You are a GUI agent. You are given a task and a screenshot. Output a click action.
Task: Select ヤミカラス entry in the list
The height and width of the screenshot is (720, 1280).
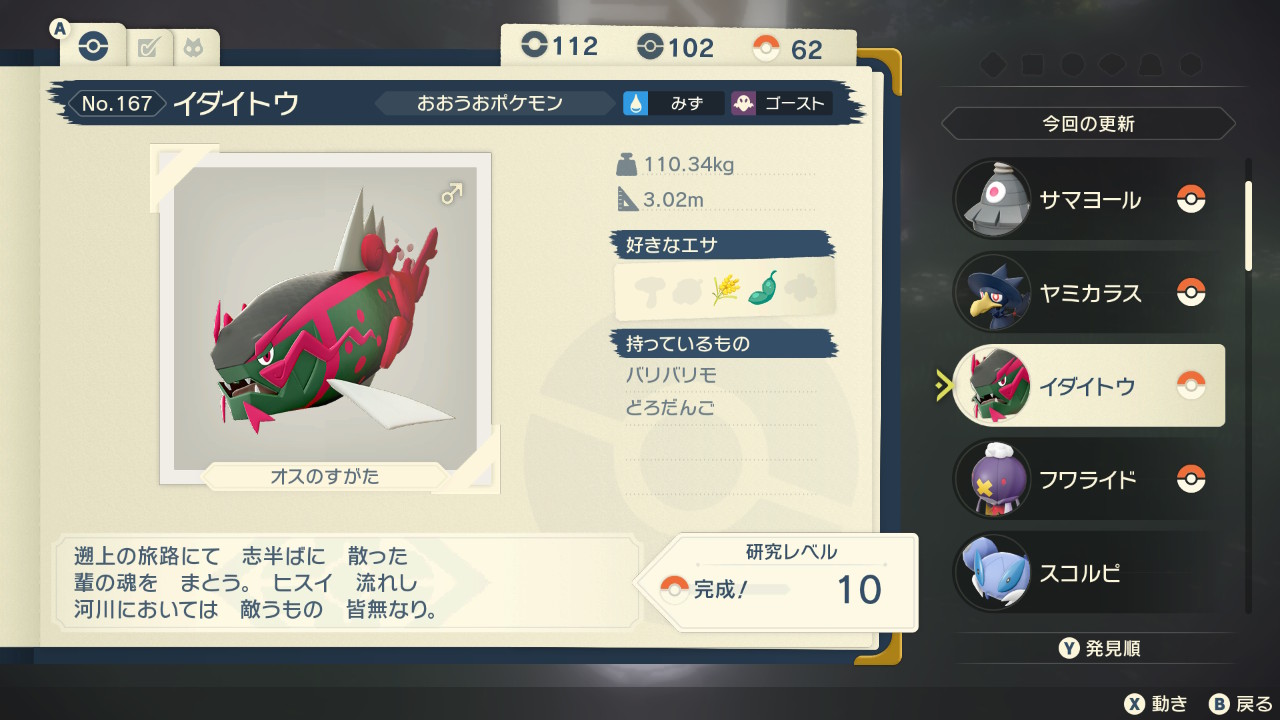coord(1089,293)
